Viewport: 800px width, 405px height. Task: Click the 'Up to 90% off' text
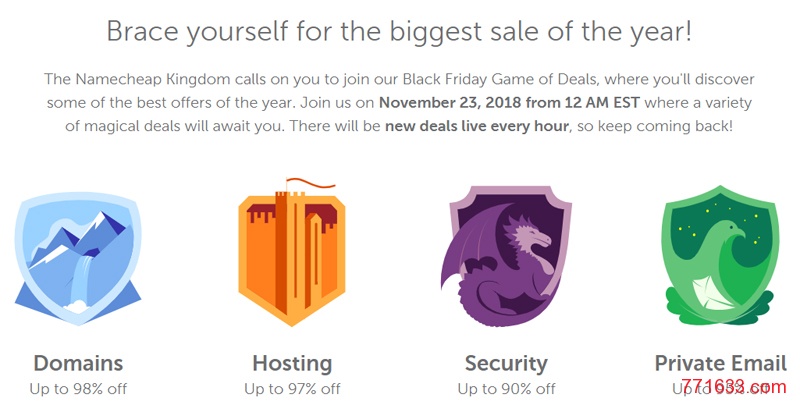tap(506, 389)
